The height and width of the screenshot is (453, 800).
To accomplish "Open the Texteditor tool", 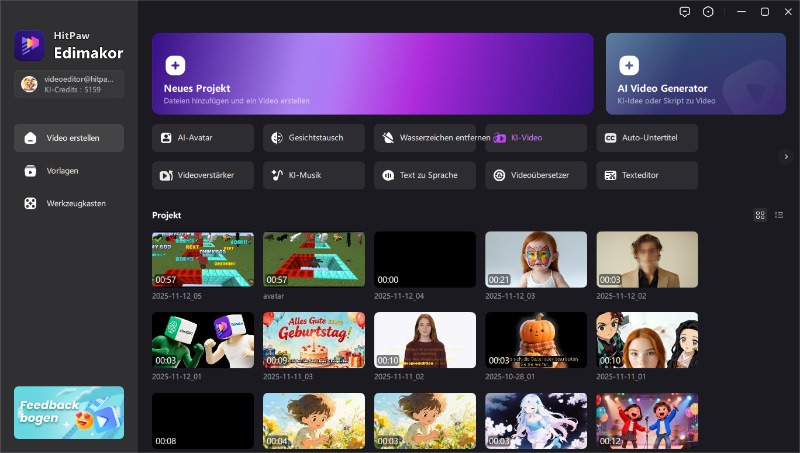I will coord(647,175).
